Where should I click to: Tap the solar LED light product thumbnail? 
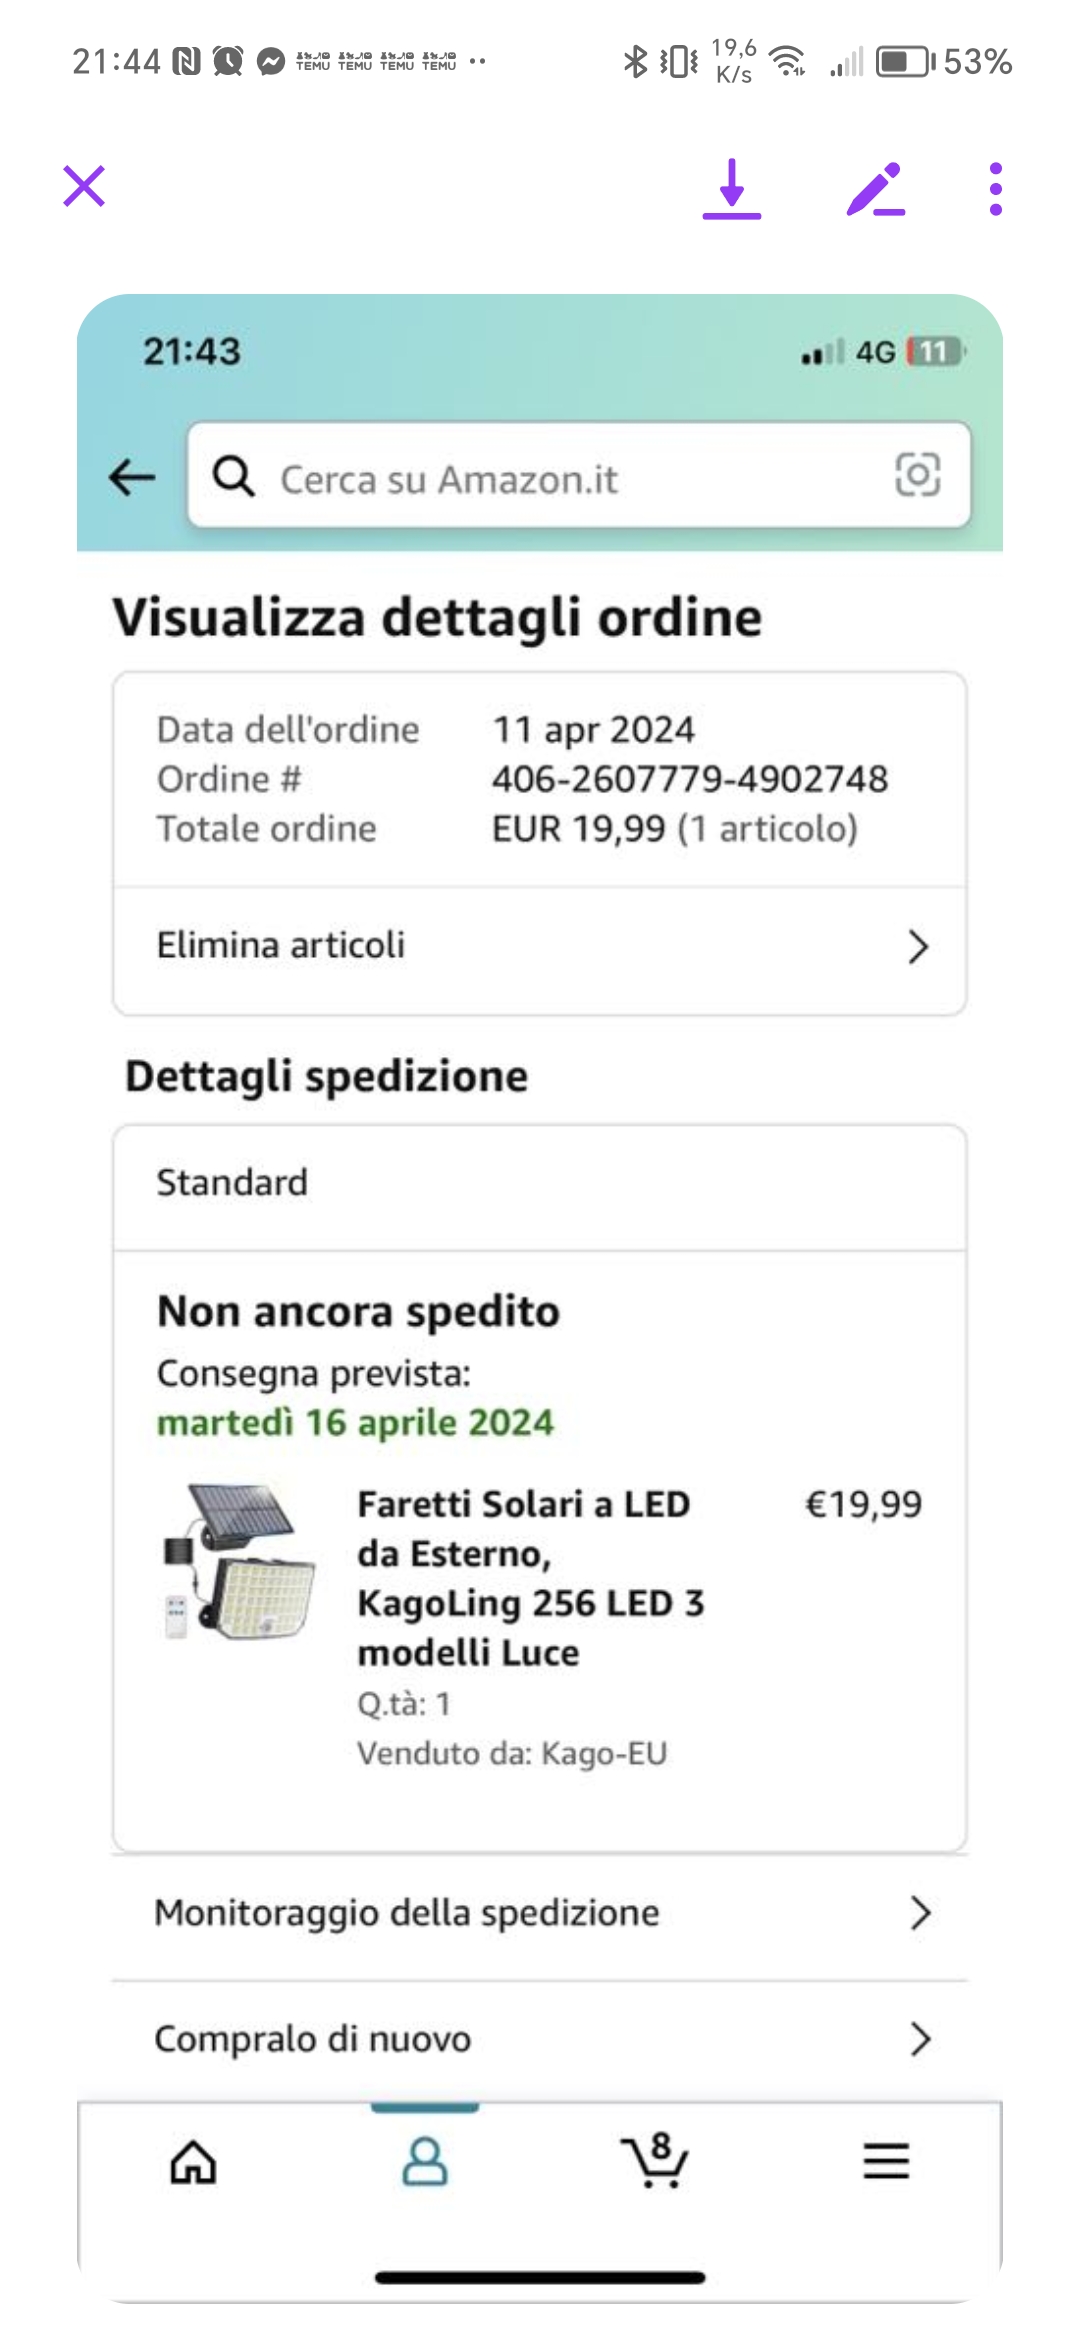pos(240,1561)
